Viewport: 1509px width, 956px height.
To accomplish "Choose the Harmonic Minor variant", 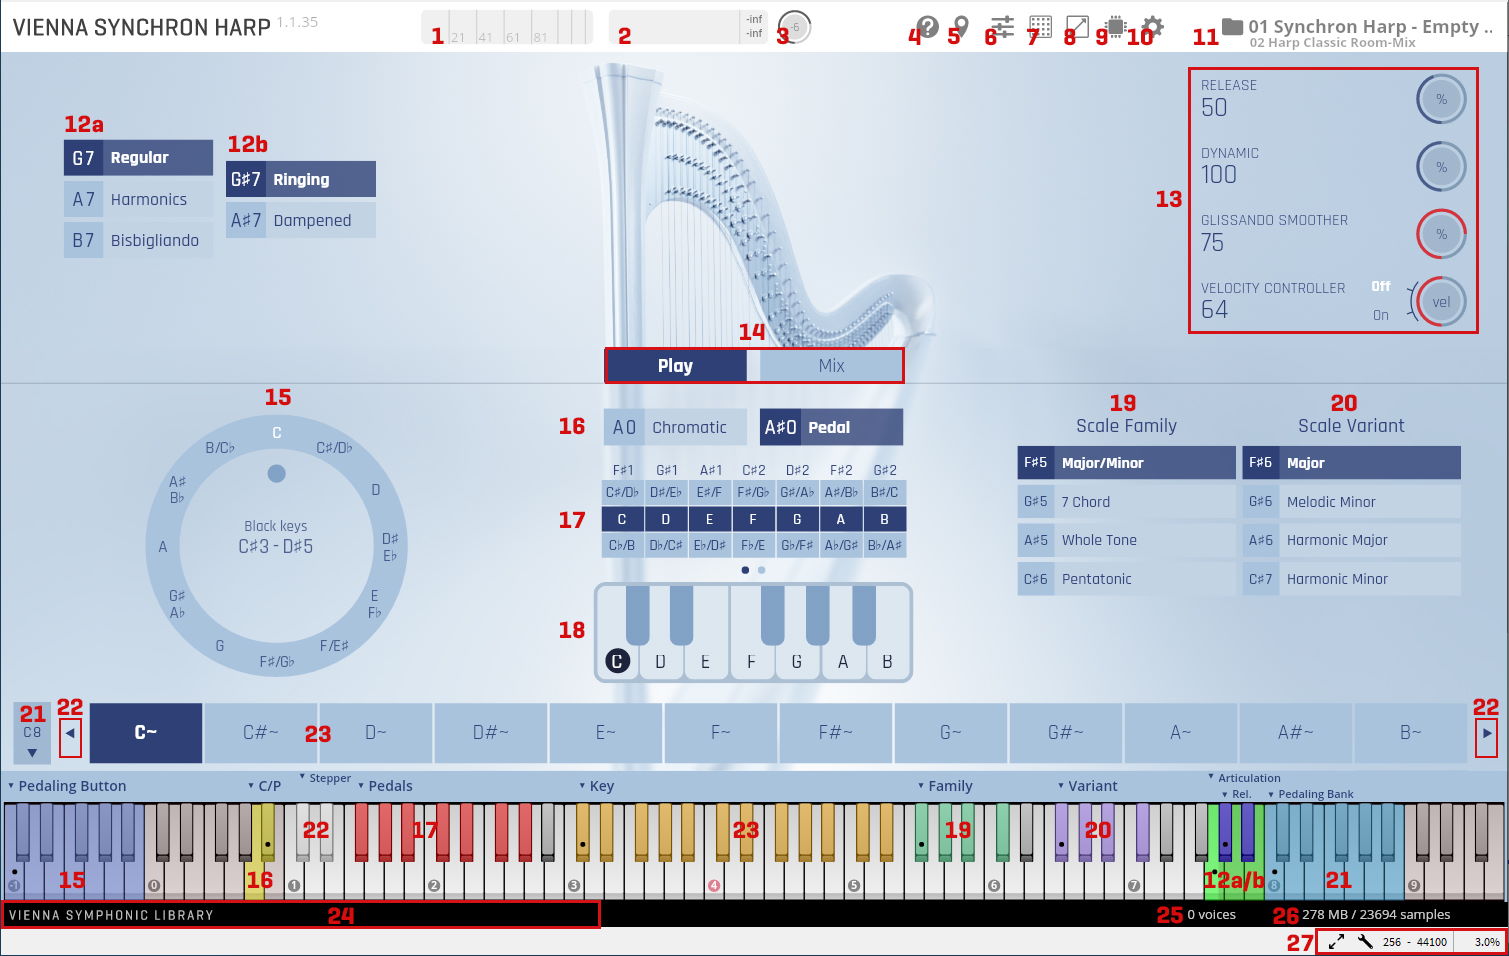I will coord(1352,579).
